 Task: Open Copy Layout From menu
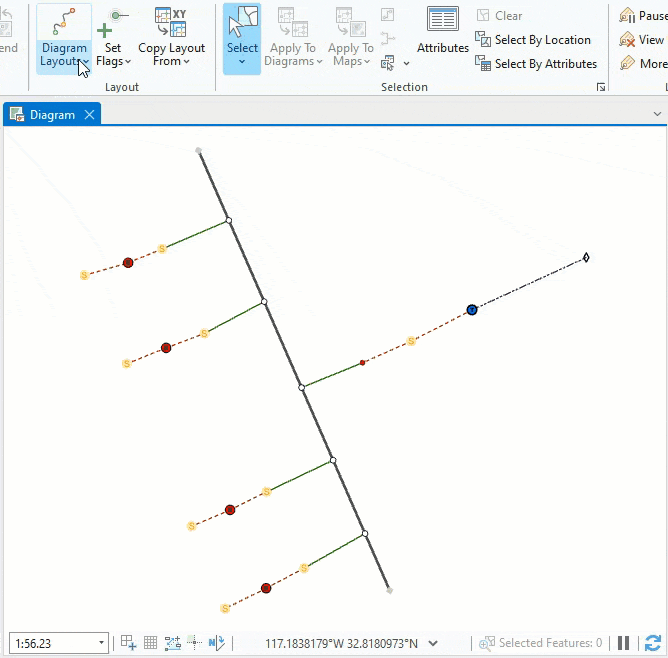point(171,39)
